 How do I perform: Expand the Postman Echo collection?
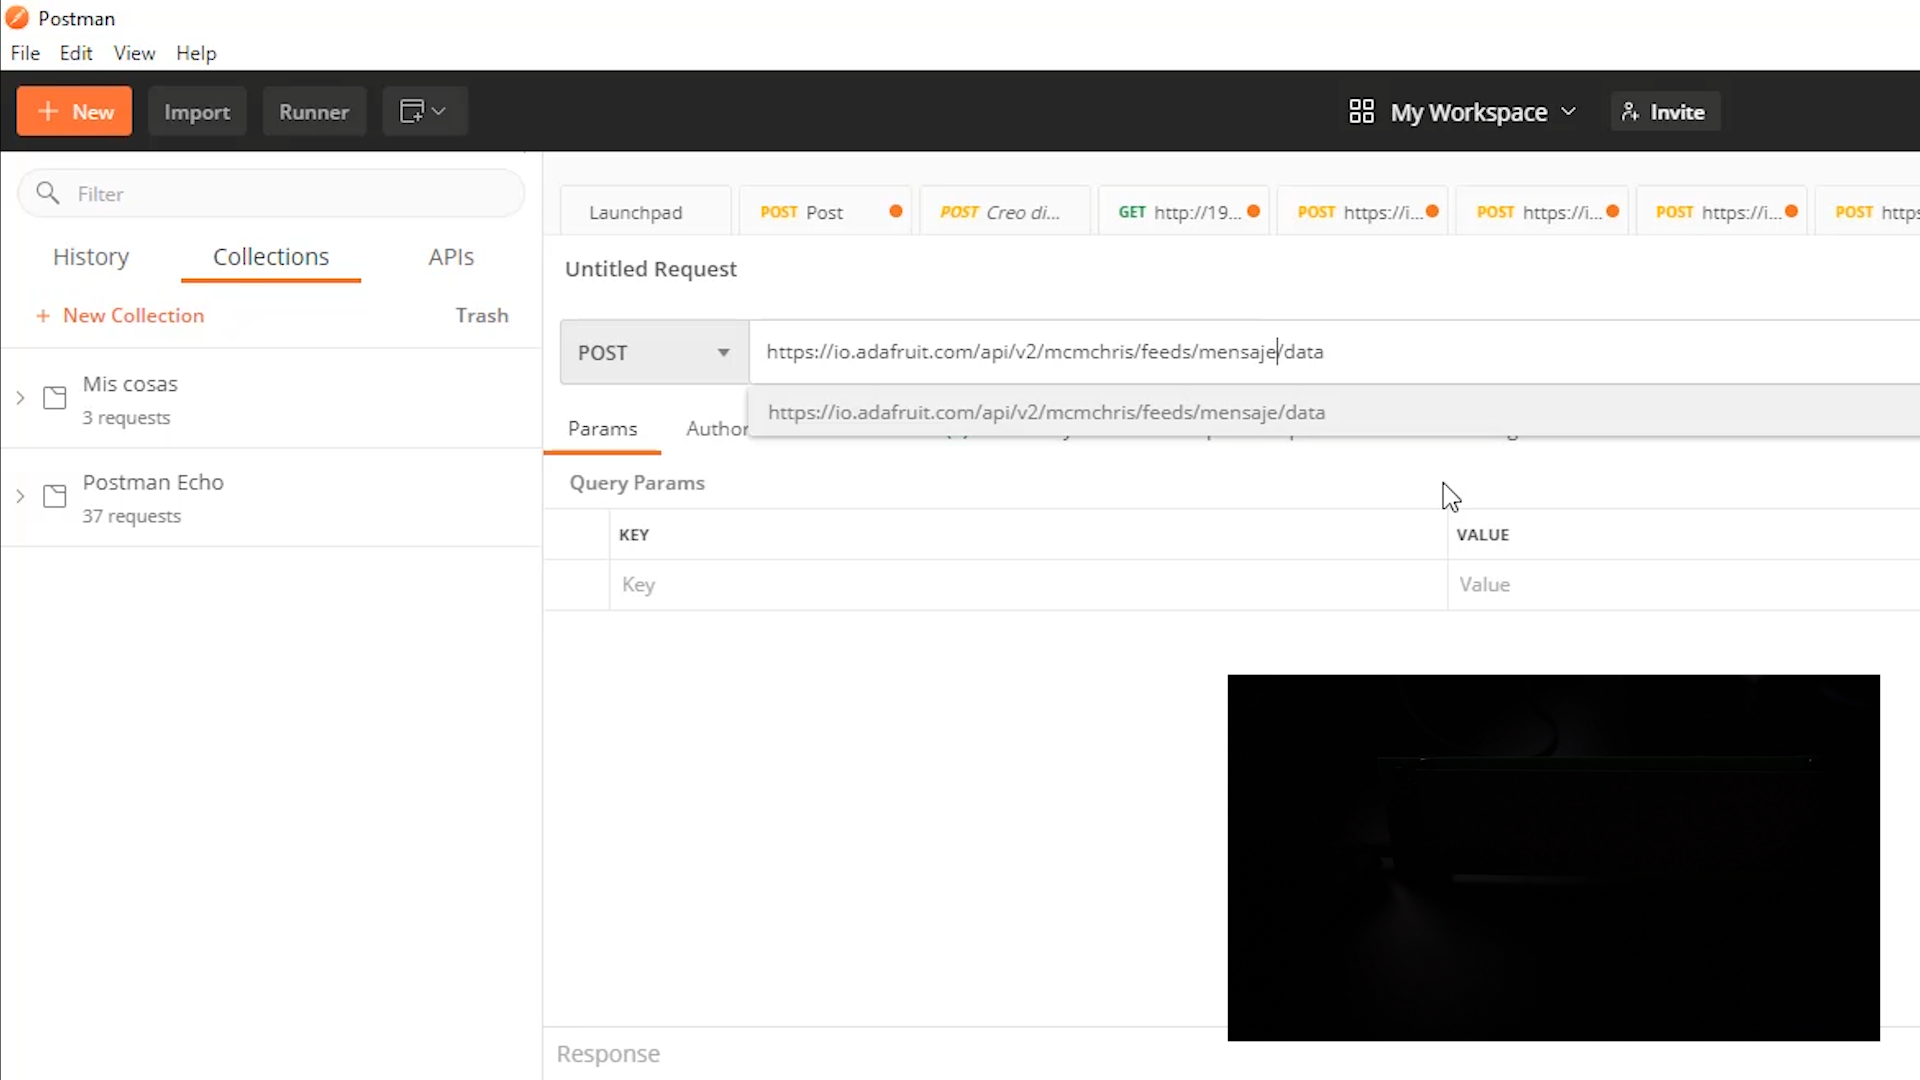tap(20, 497)
